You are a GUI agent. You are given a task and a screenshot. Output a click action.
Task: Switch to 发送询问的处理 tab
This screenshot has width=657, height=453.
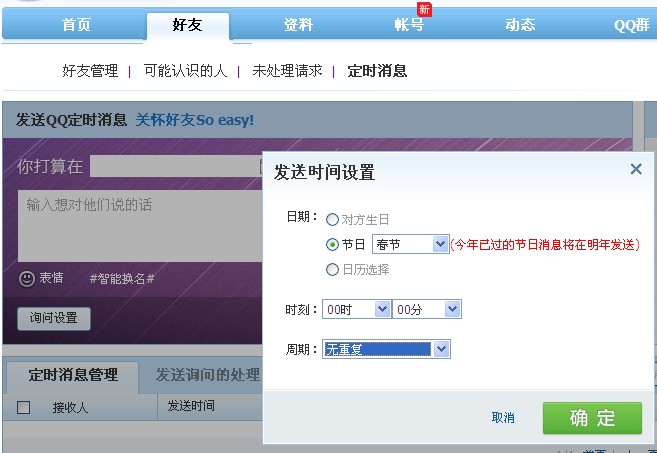(208, 375)
